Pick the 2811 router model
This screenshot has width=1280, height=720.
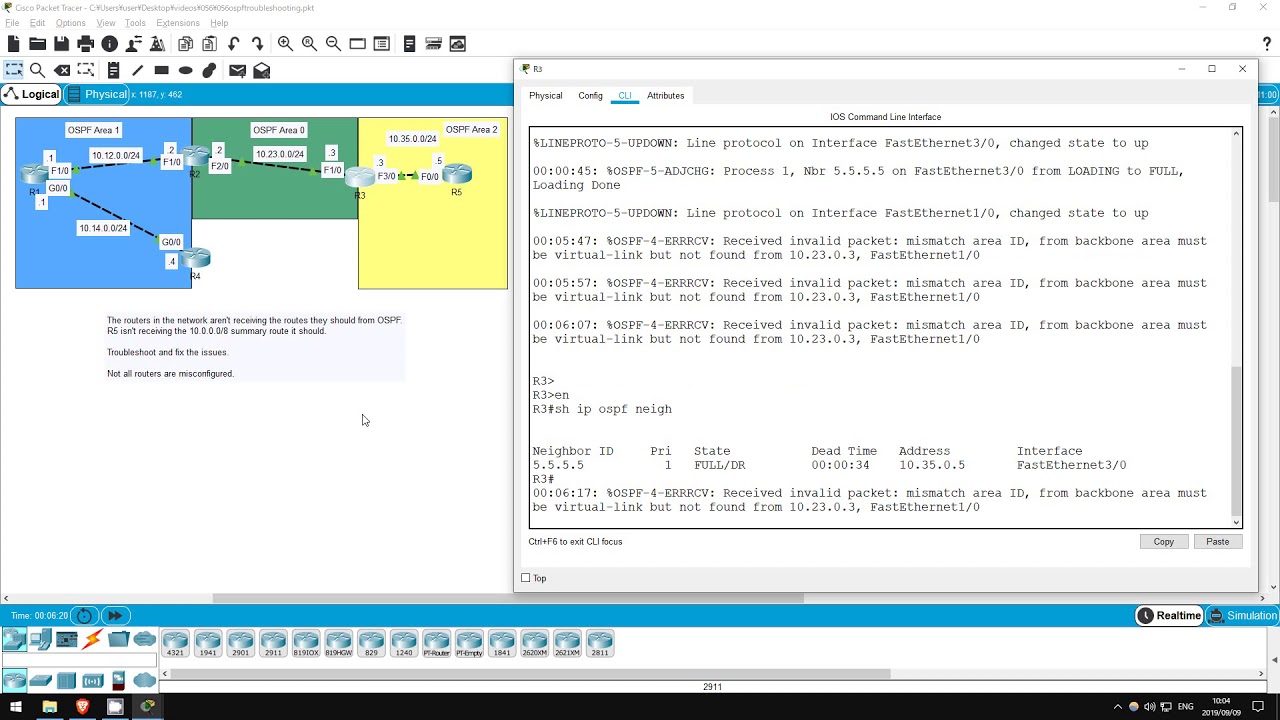(x=599, y=644)
